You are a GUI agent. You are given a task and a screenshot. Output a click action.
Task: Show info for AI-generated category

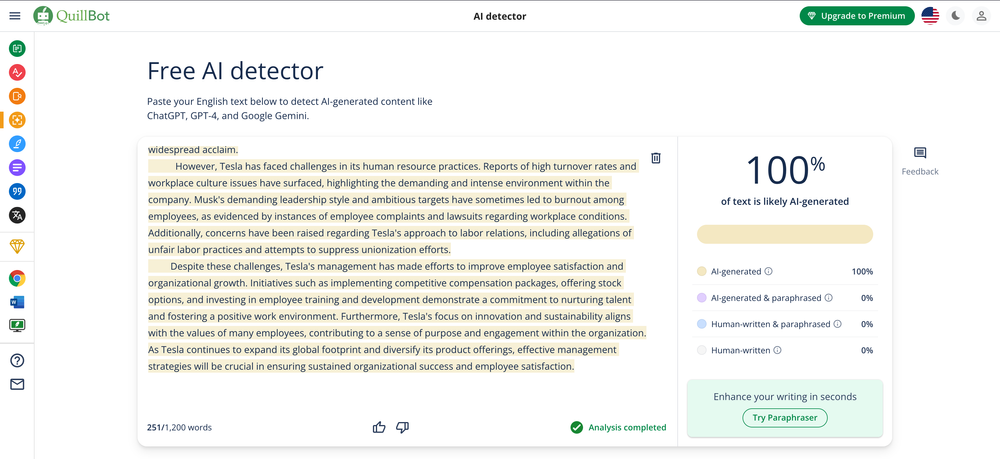tap(768, 272)
